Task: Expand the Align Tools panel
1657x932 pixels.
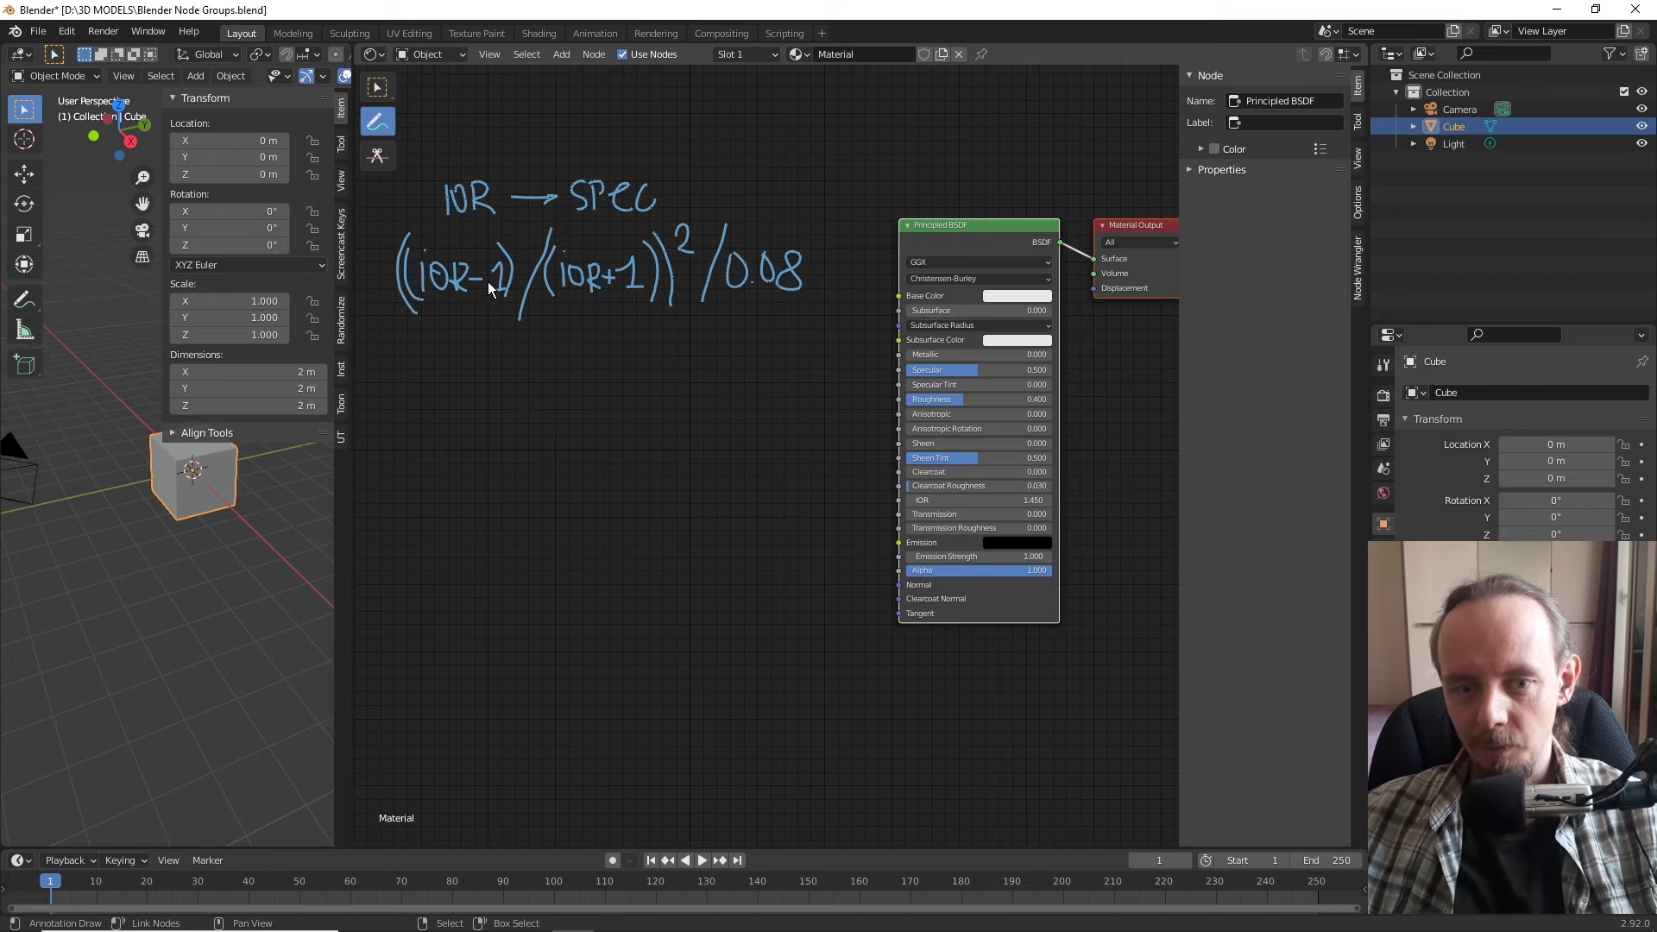Action: point(206,433)
